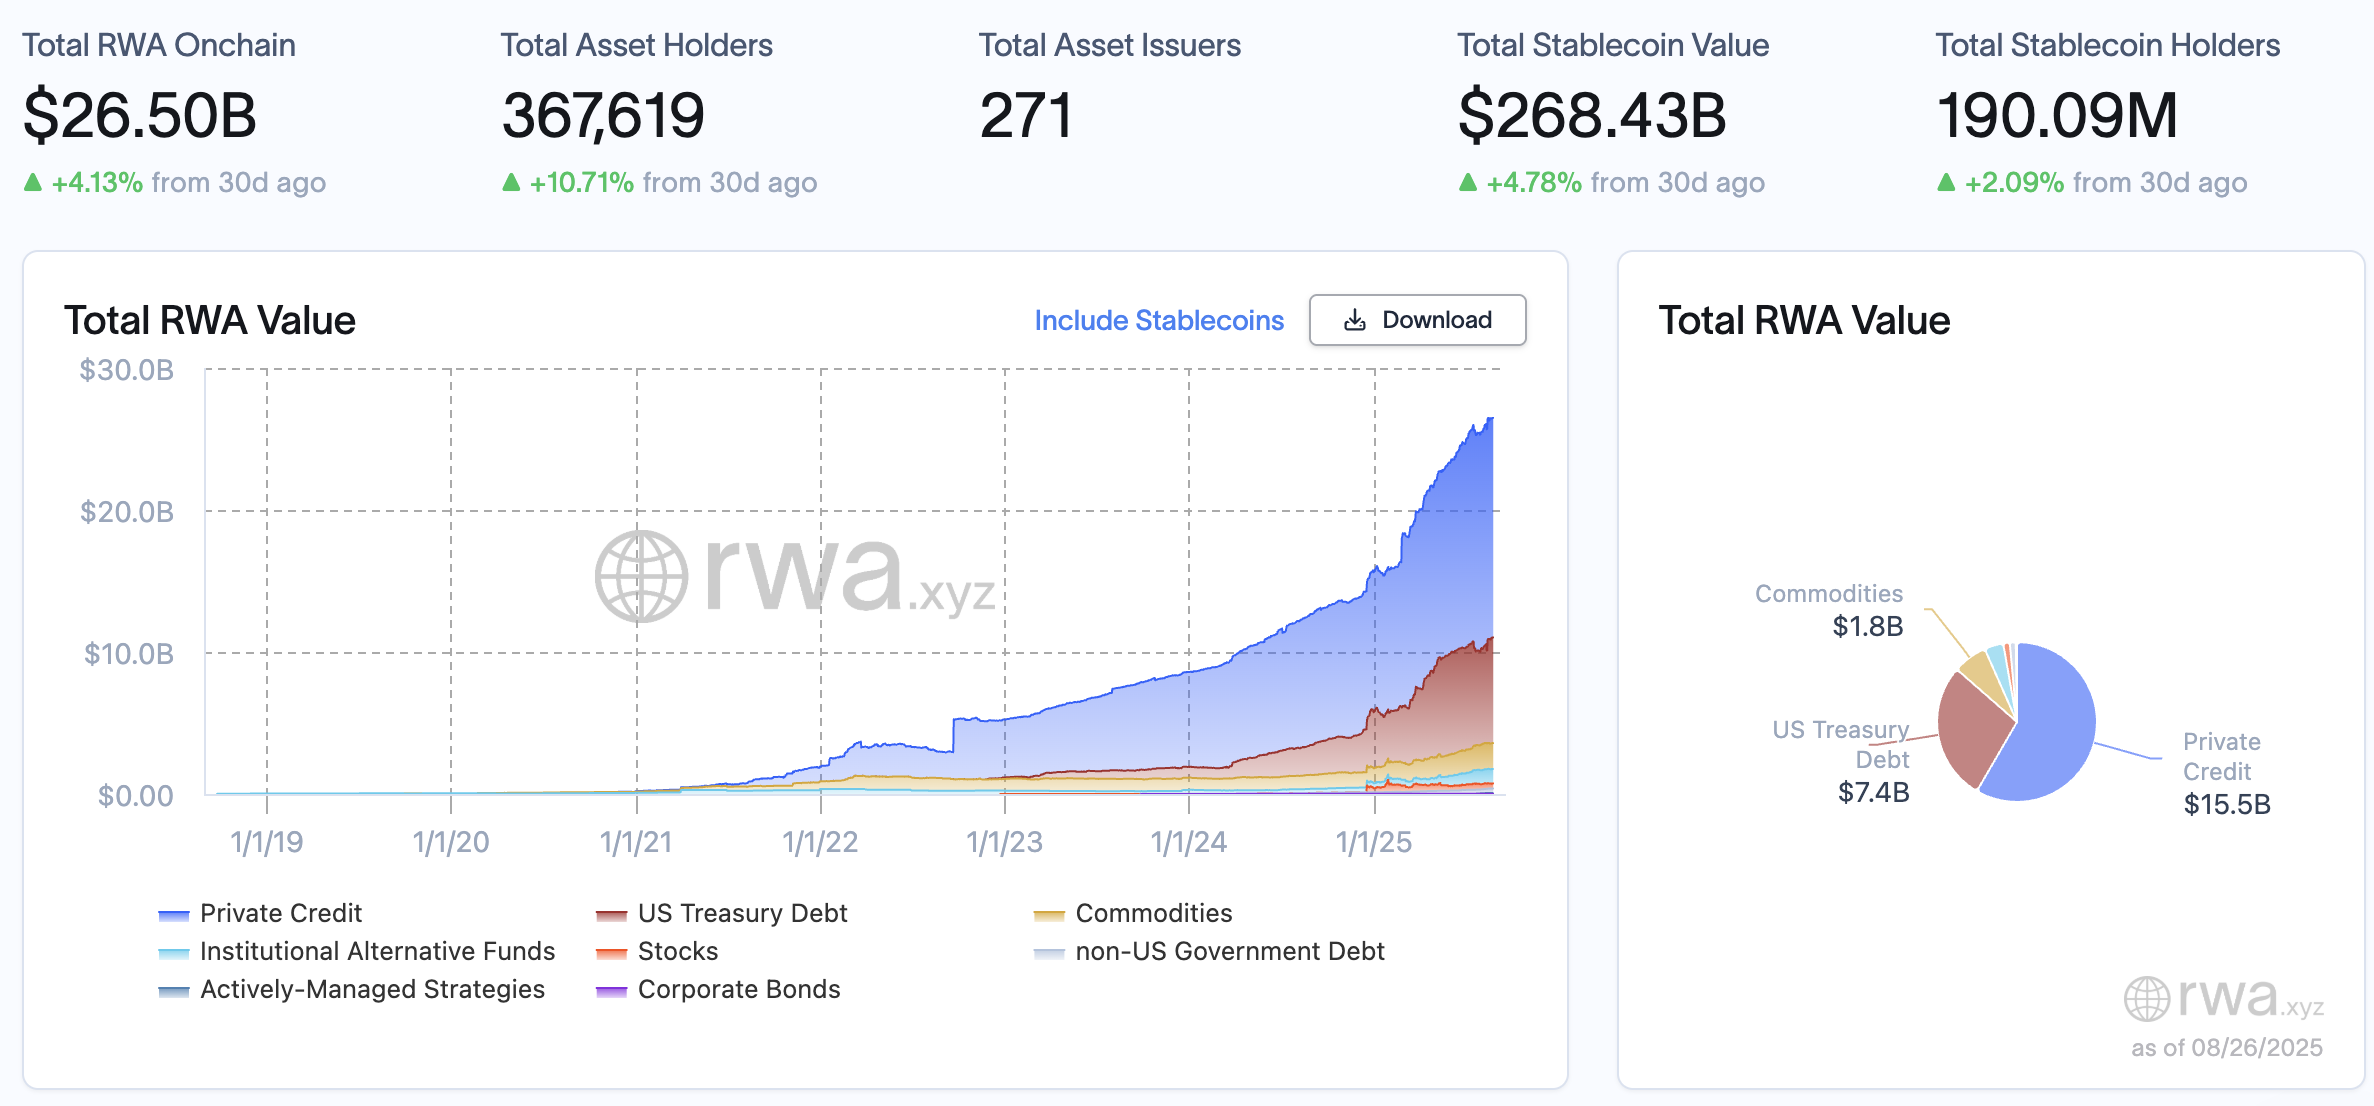Click the rwa.xyz globe watermark in the chart
The image size is (2374, 1106).
click(x=641, y=576)
